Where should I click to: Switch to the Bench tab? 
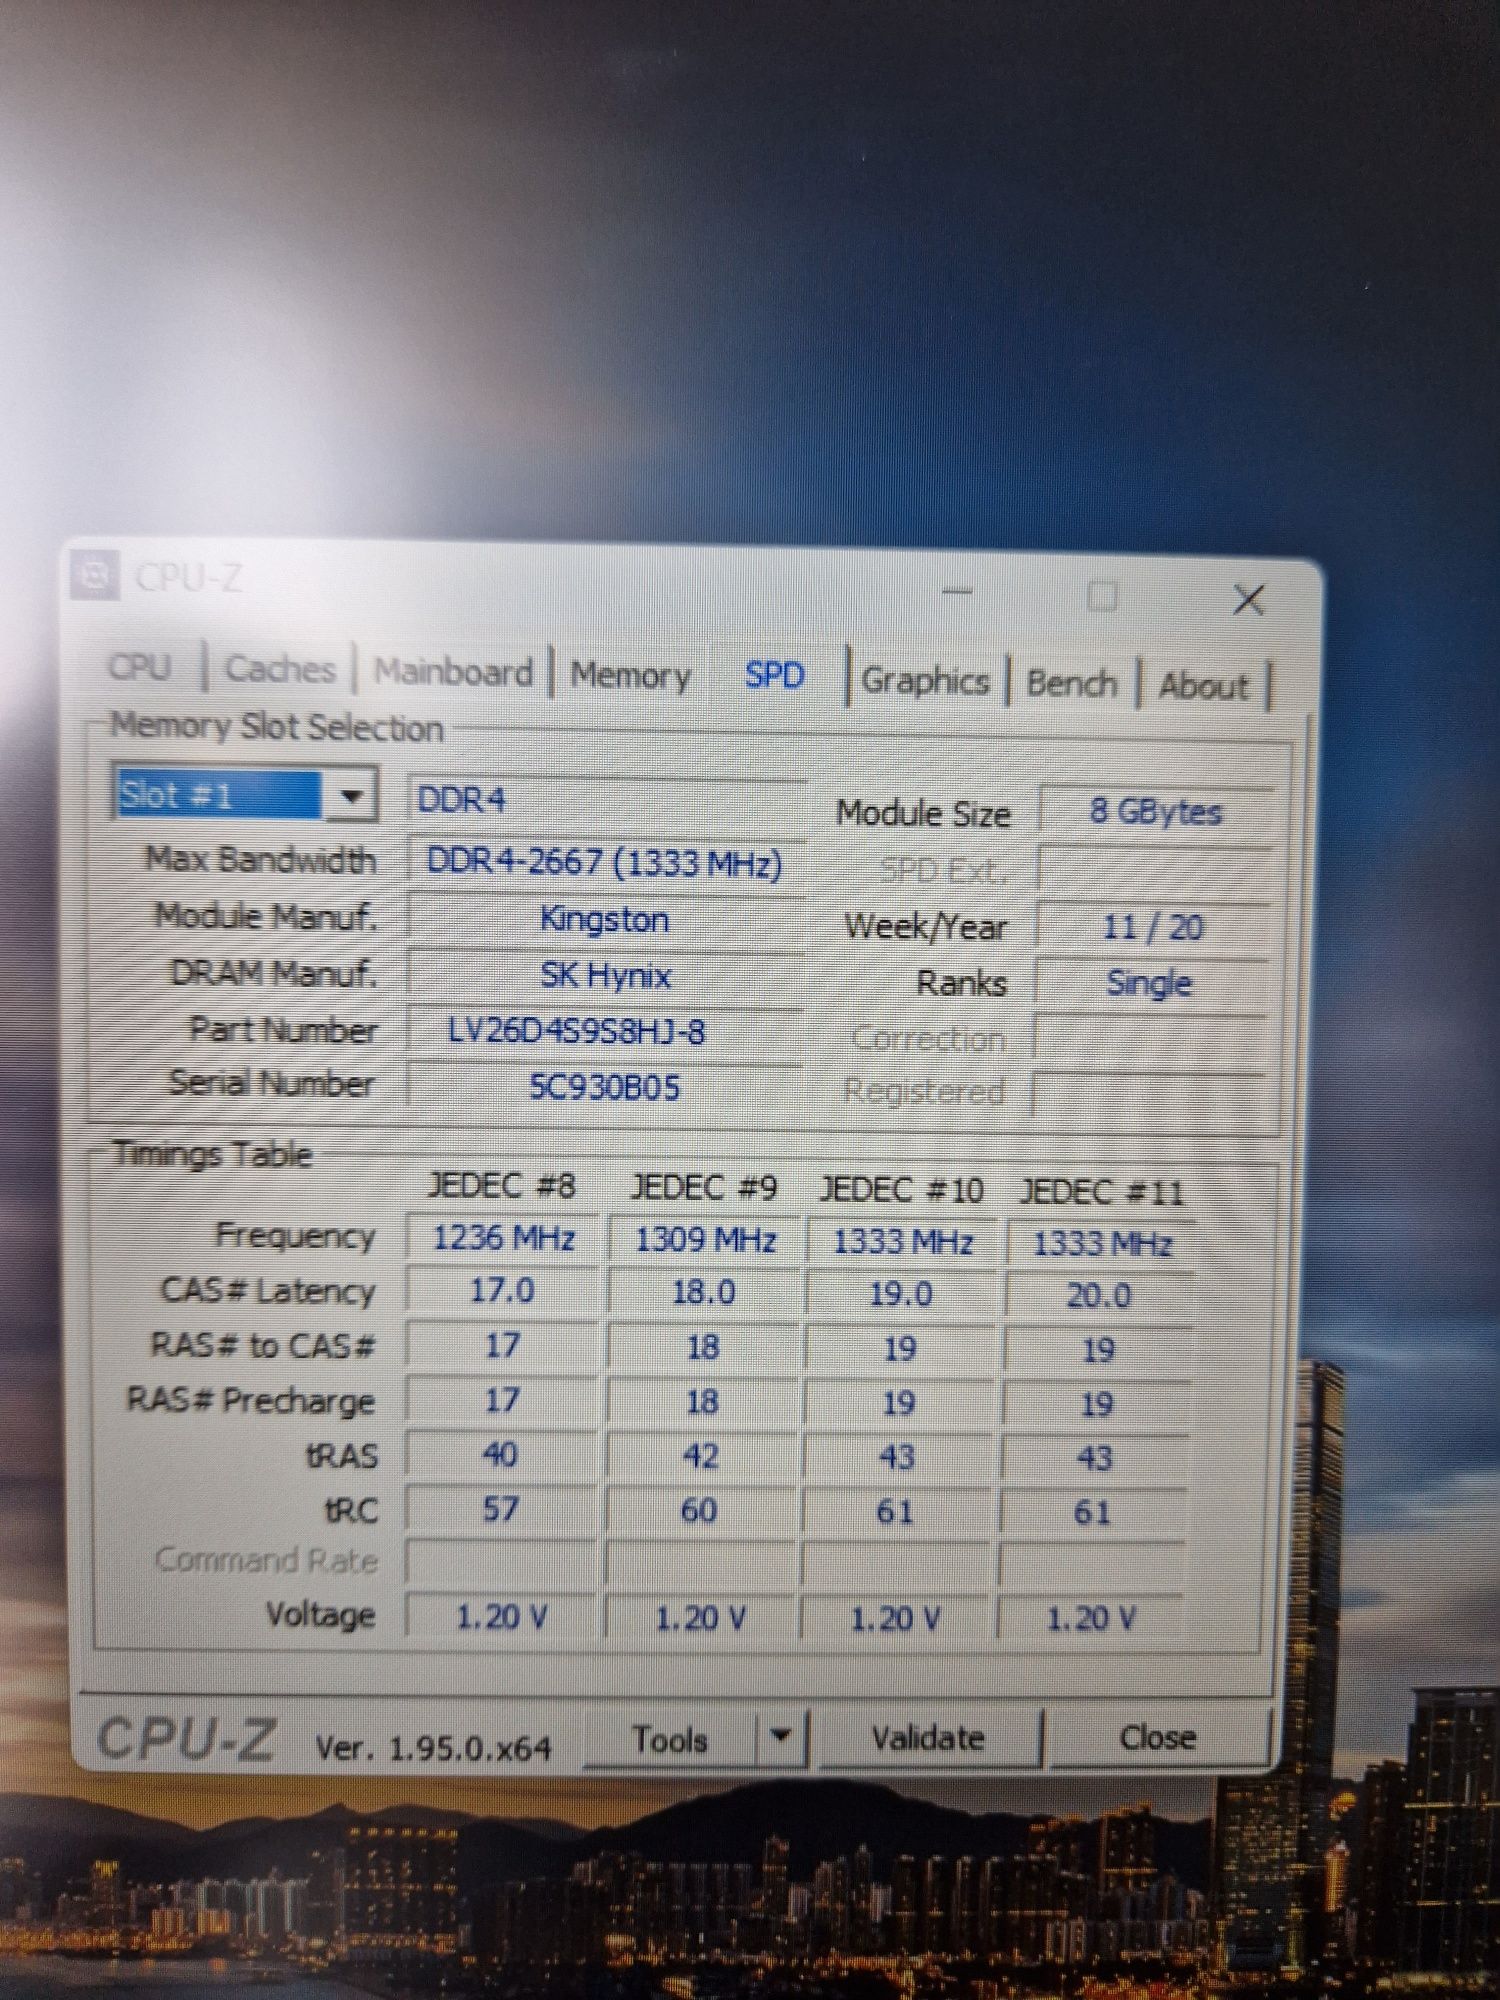(1071, 684)
